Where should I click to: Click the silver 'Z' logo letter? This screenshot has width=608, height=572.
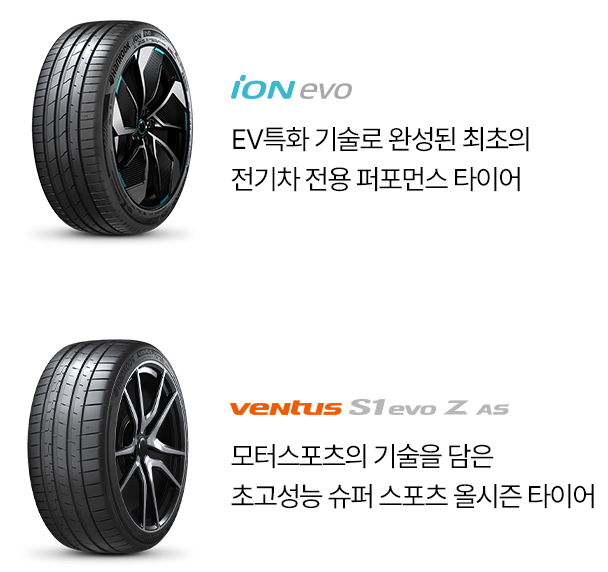tap(456, 408)
